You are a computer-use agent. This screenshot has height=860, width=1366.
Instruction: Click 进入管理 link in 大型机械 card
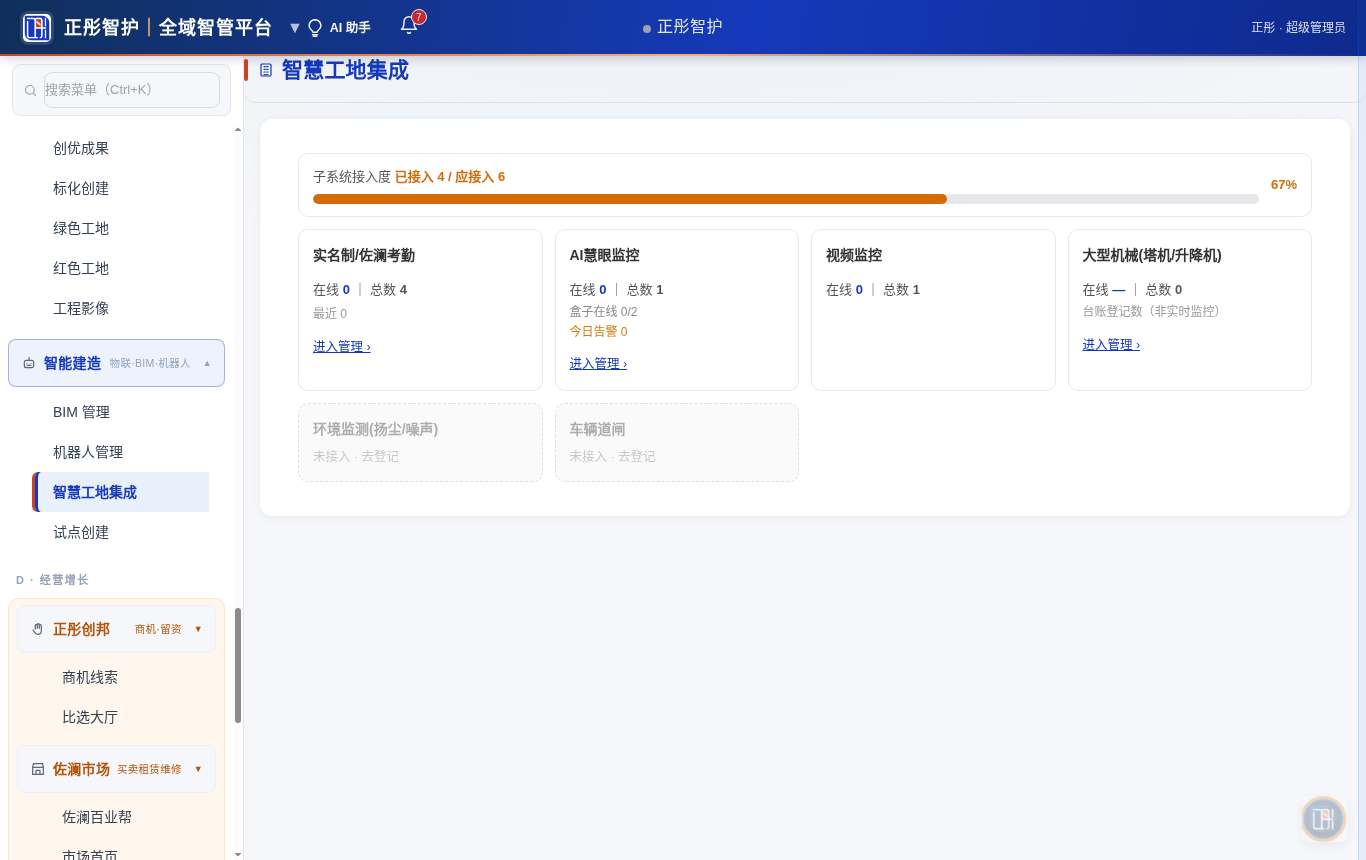tap(1111, 344)
